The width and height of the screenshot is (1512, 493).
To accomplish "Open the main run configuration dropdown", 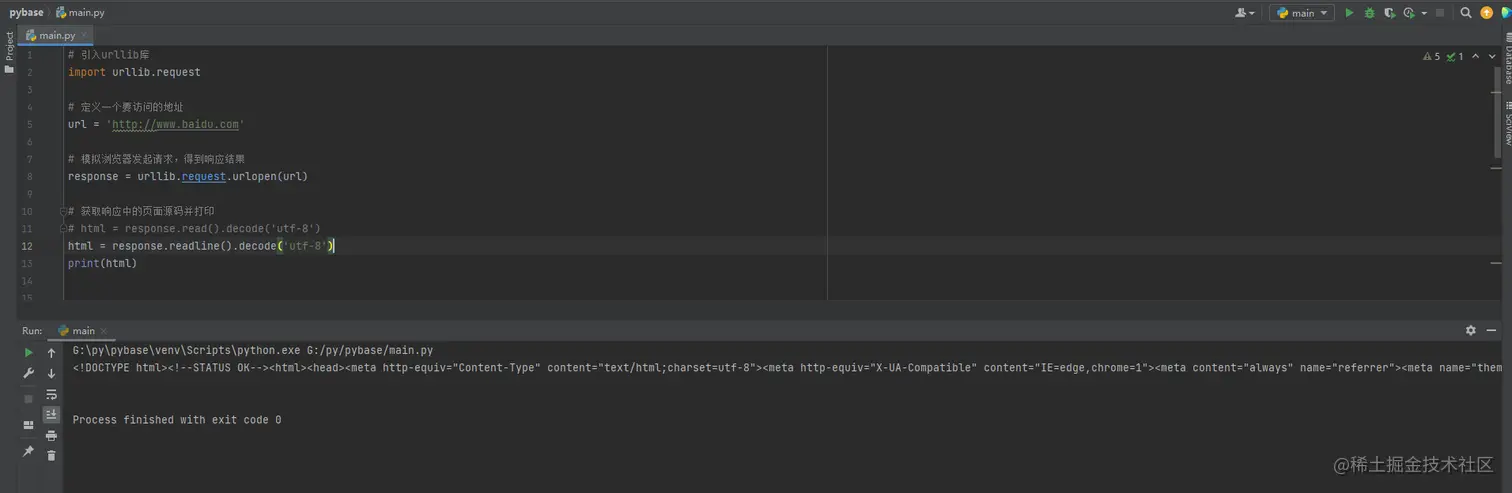I will 1302,13.
